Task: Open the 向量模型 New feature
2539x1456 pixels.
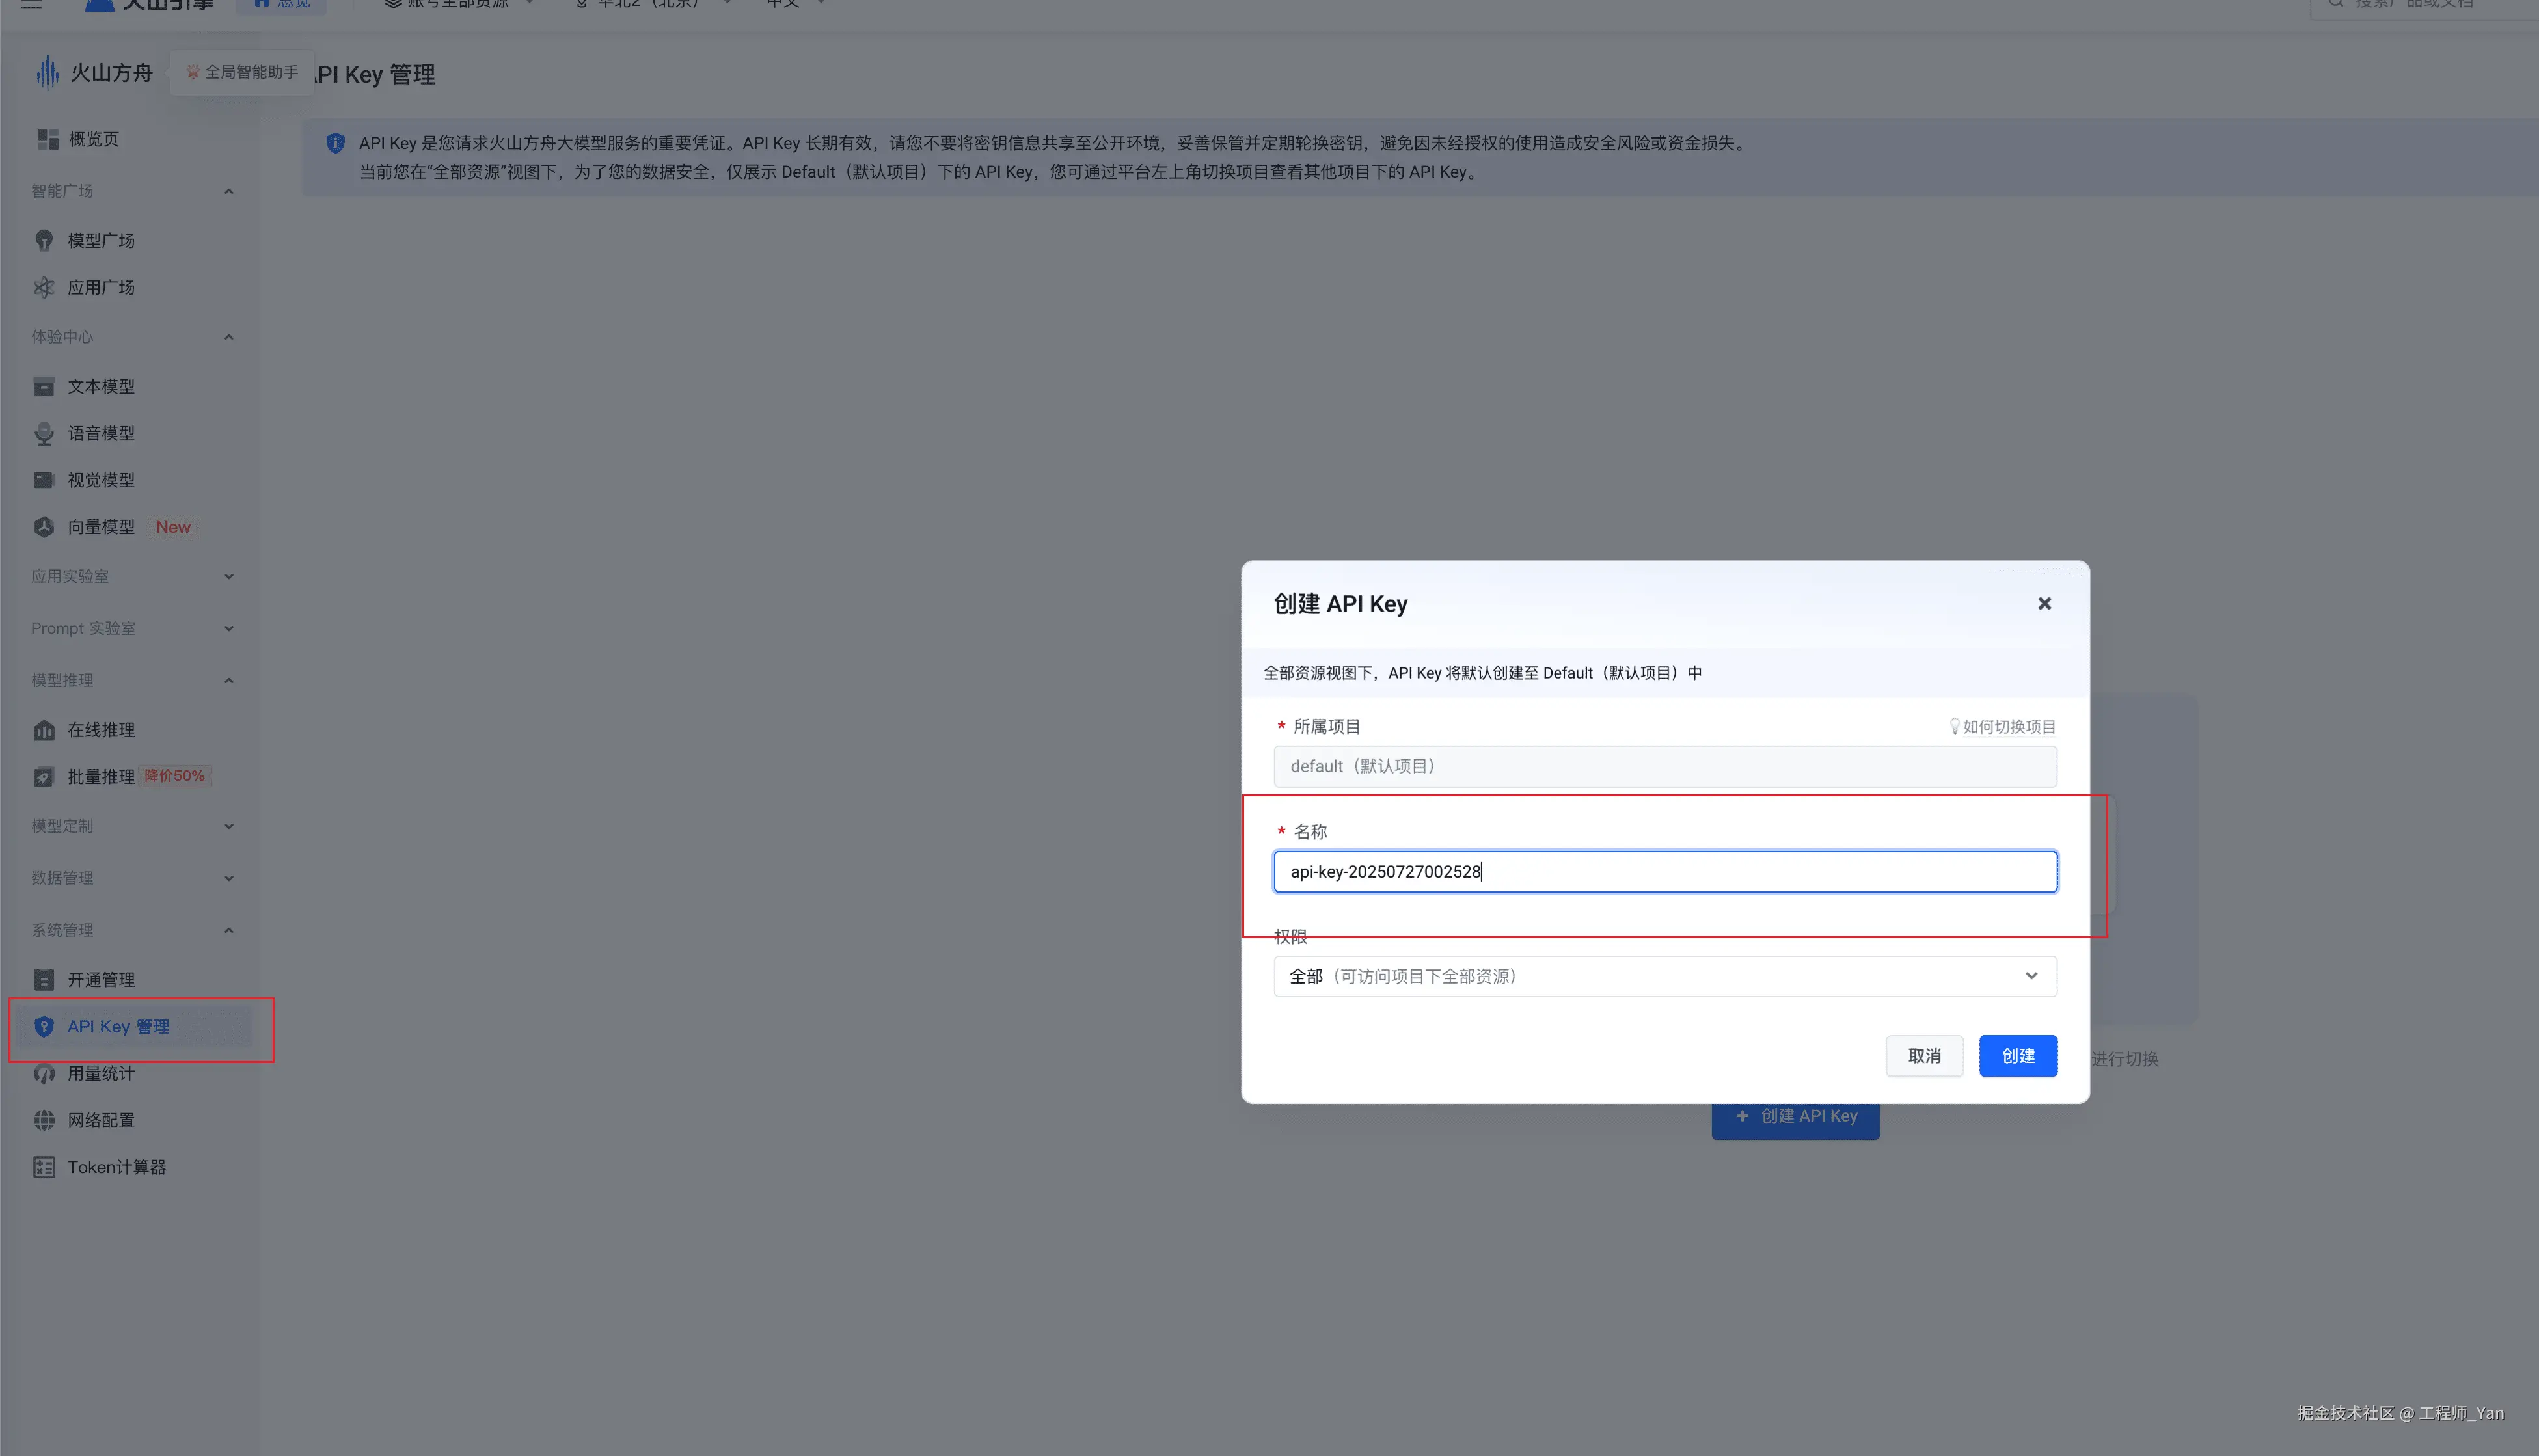Action: (100, 527)
